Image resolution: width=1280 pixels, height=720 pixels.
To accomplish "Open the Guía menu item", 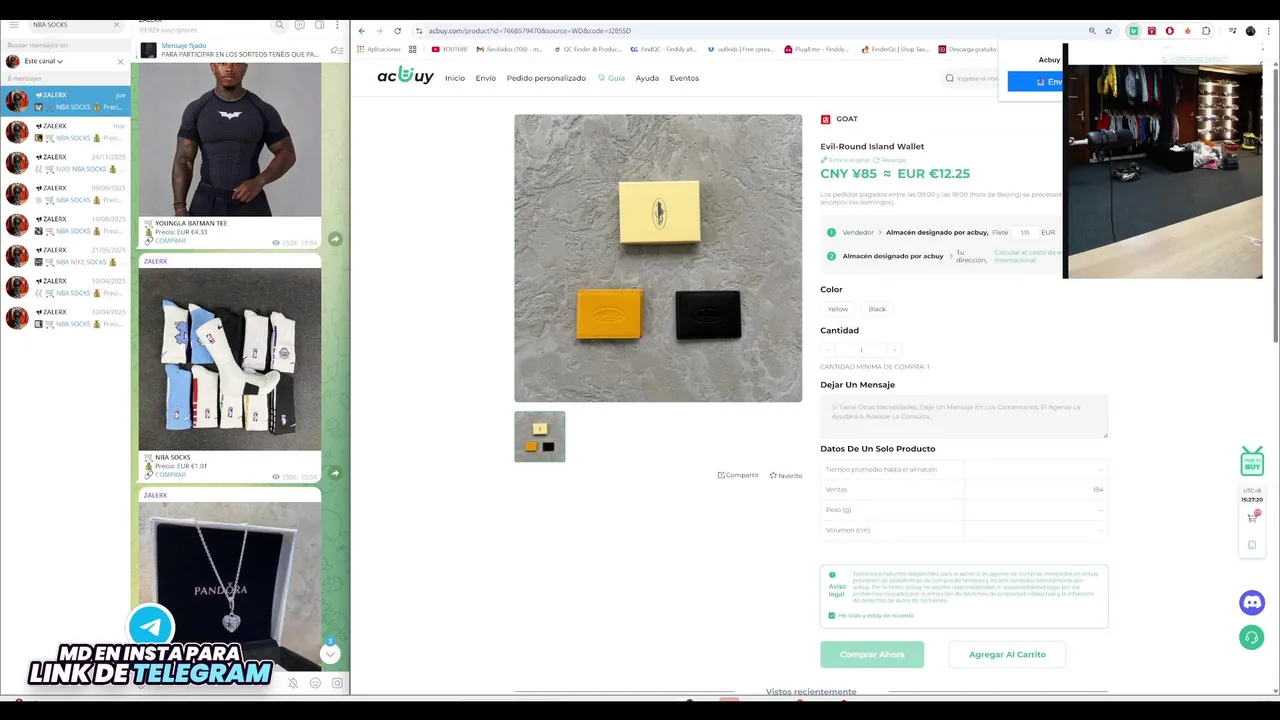I will click(611, 78).
